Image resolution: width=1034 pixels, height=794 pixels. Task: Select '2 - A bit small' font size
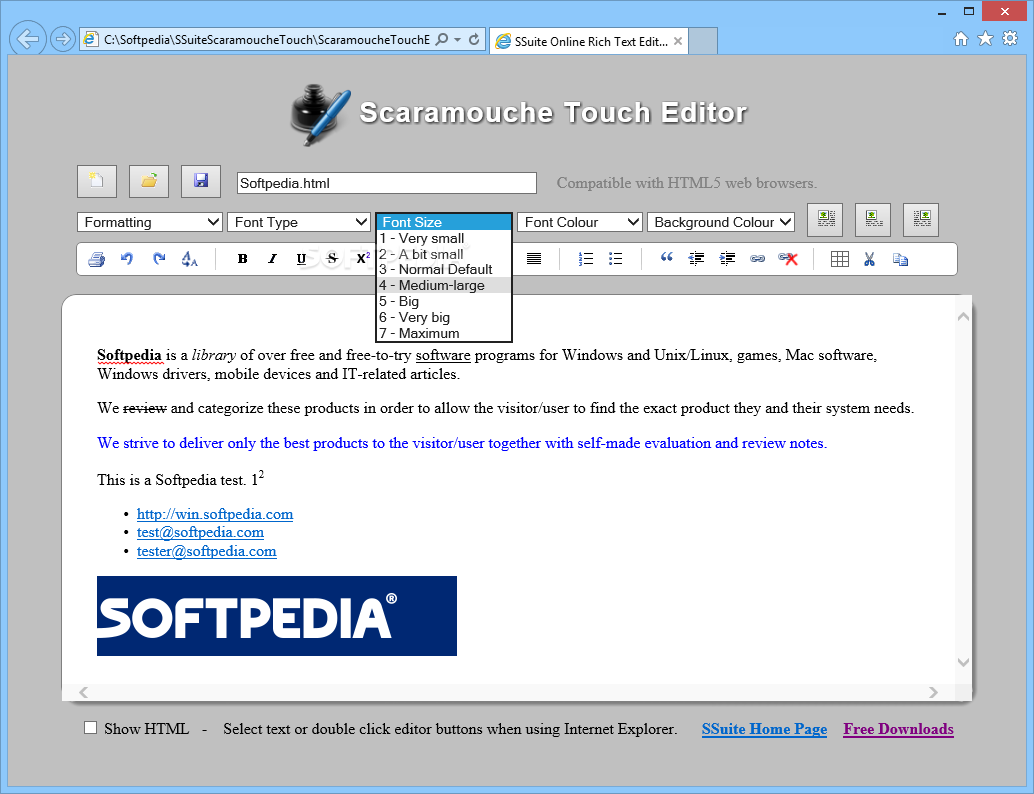[444, 254]
